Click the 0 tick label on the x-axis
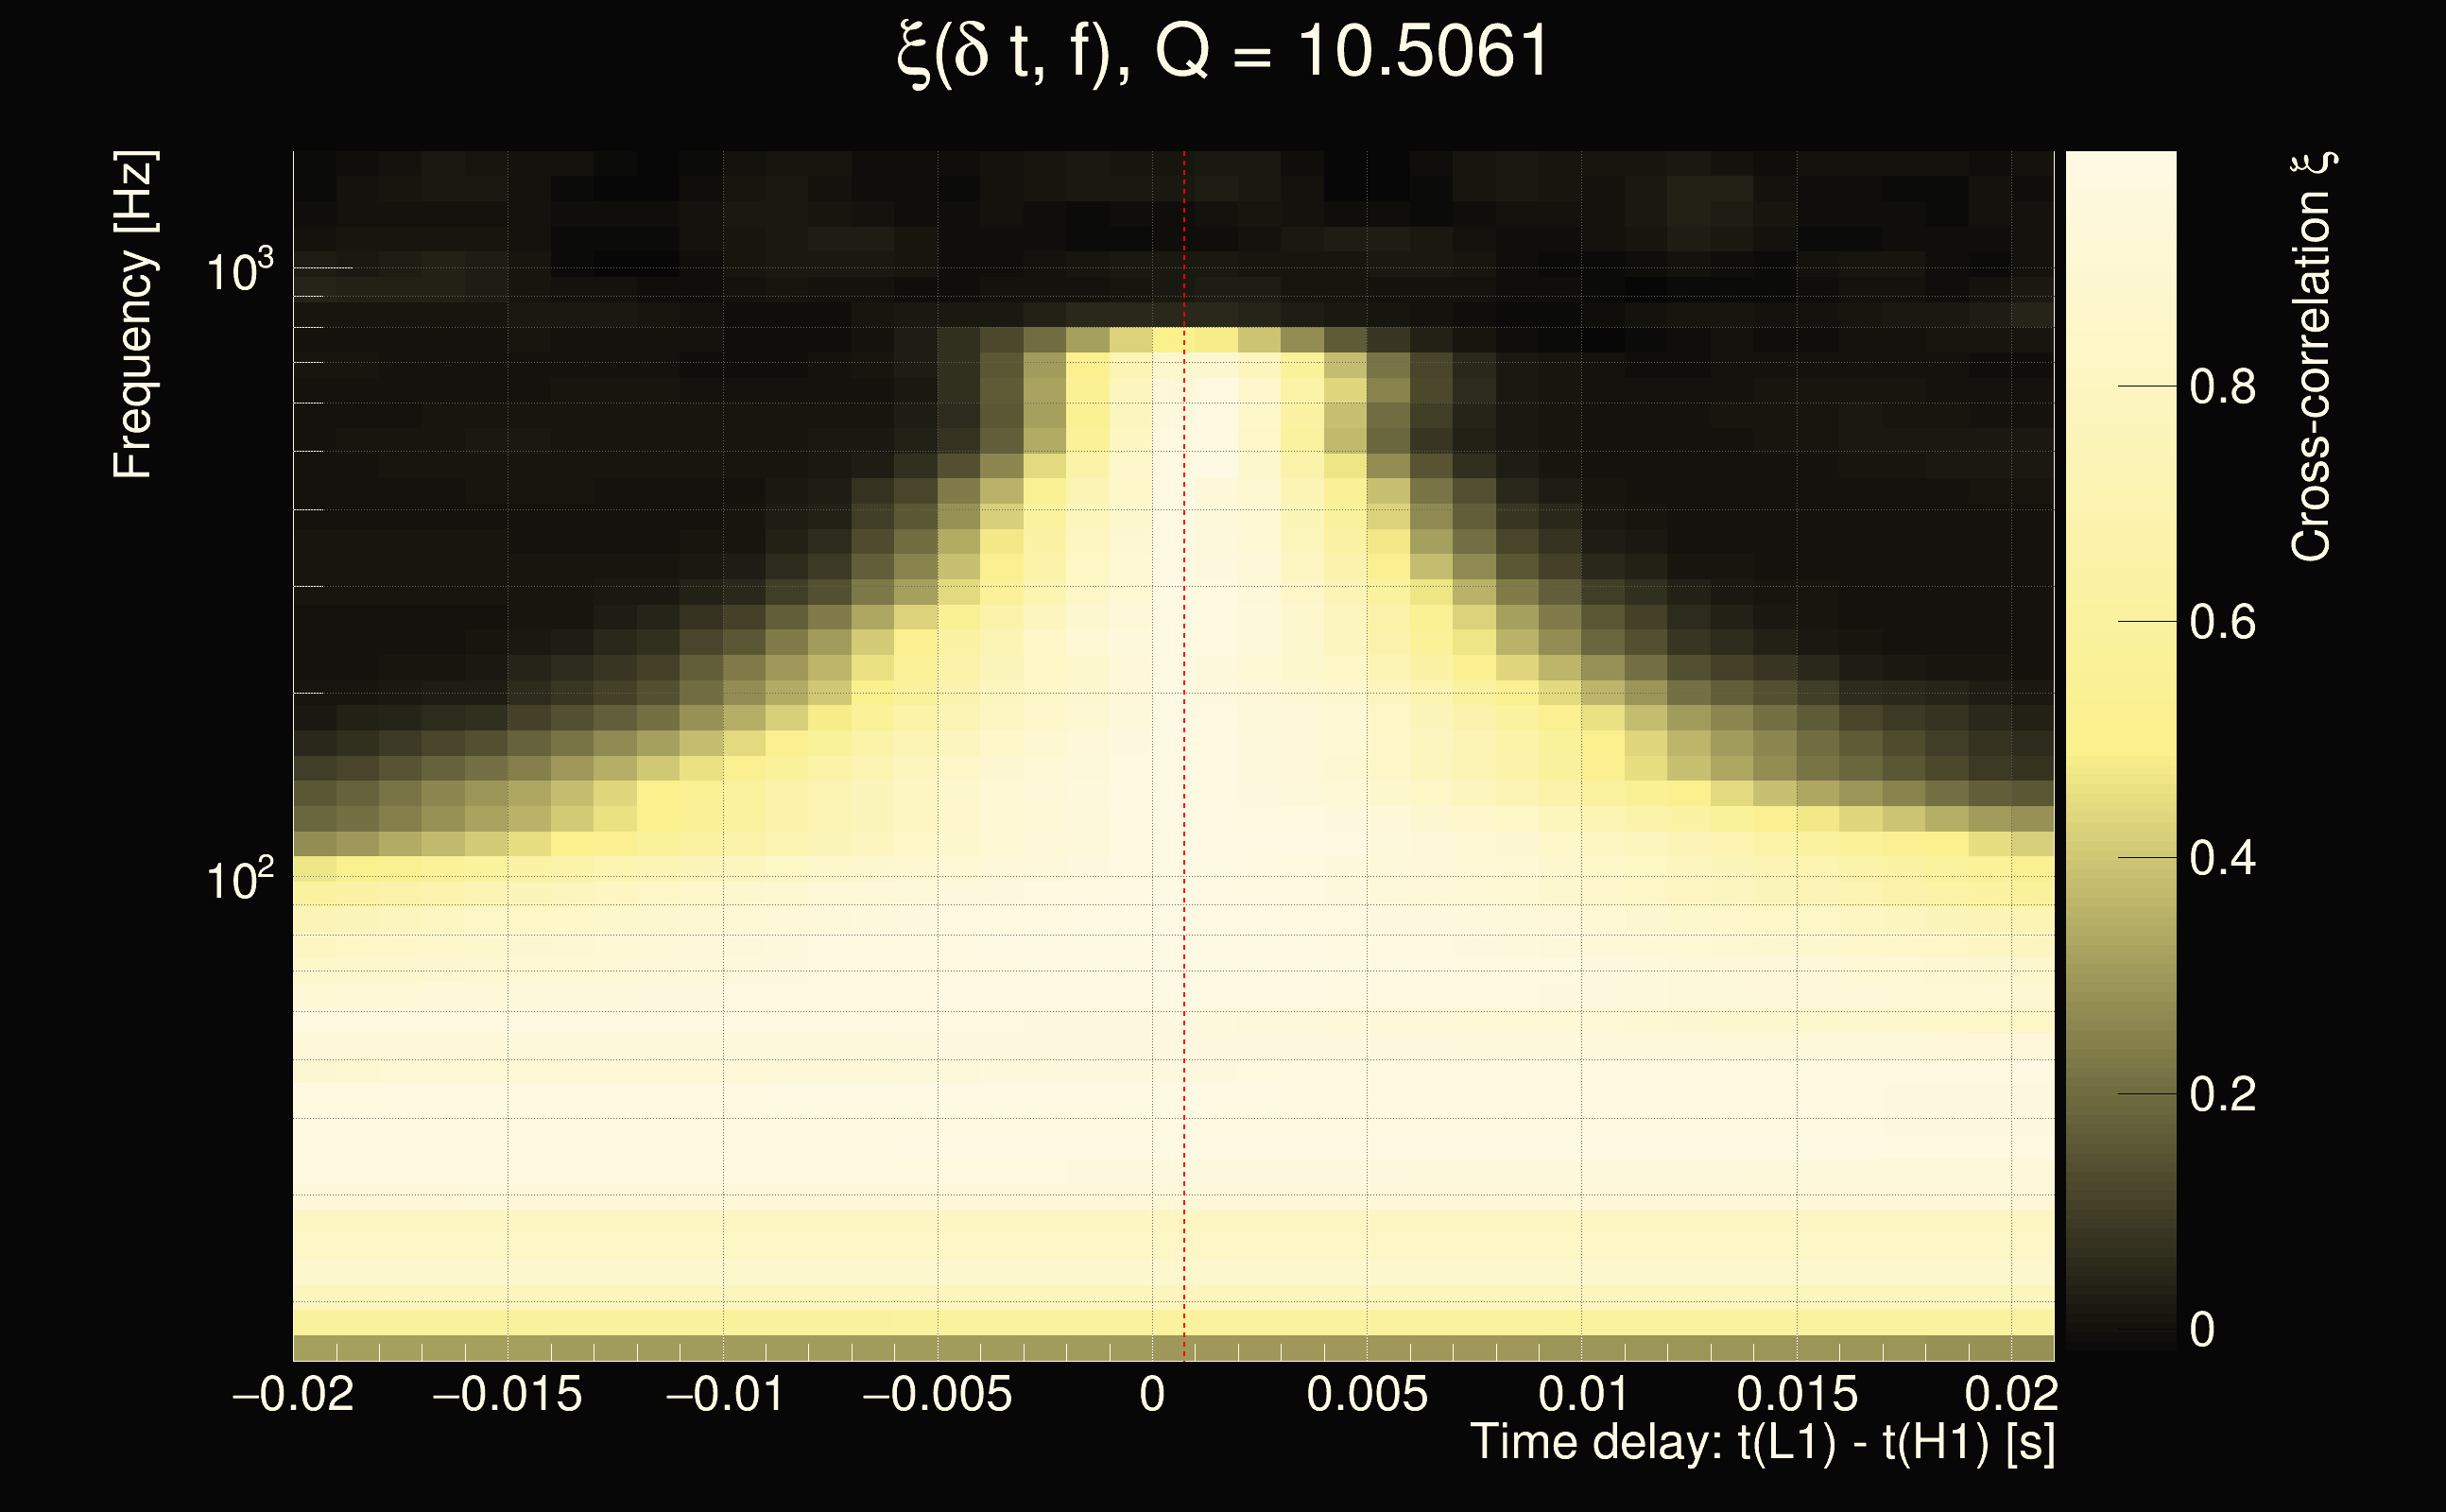 (1152, 1394)
